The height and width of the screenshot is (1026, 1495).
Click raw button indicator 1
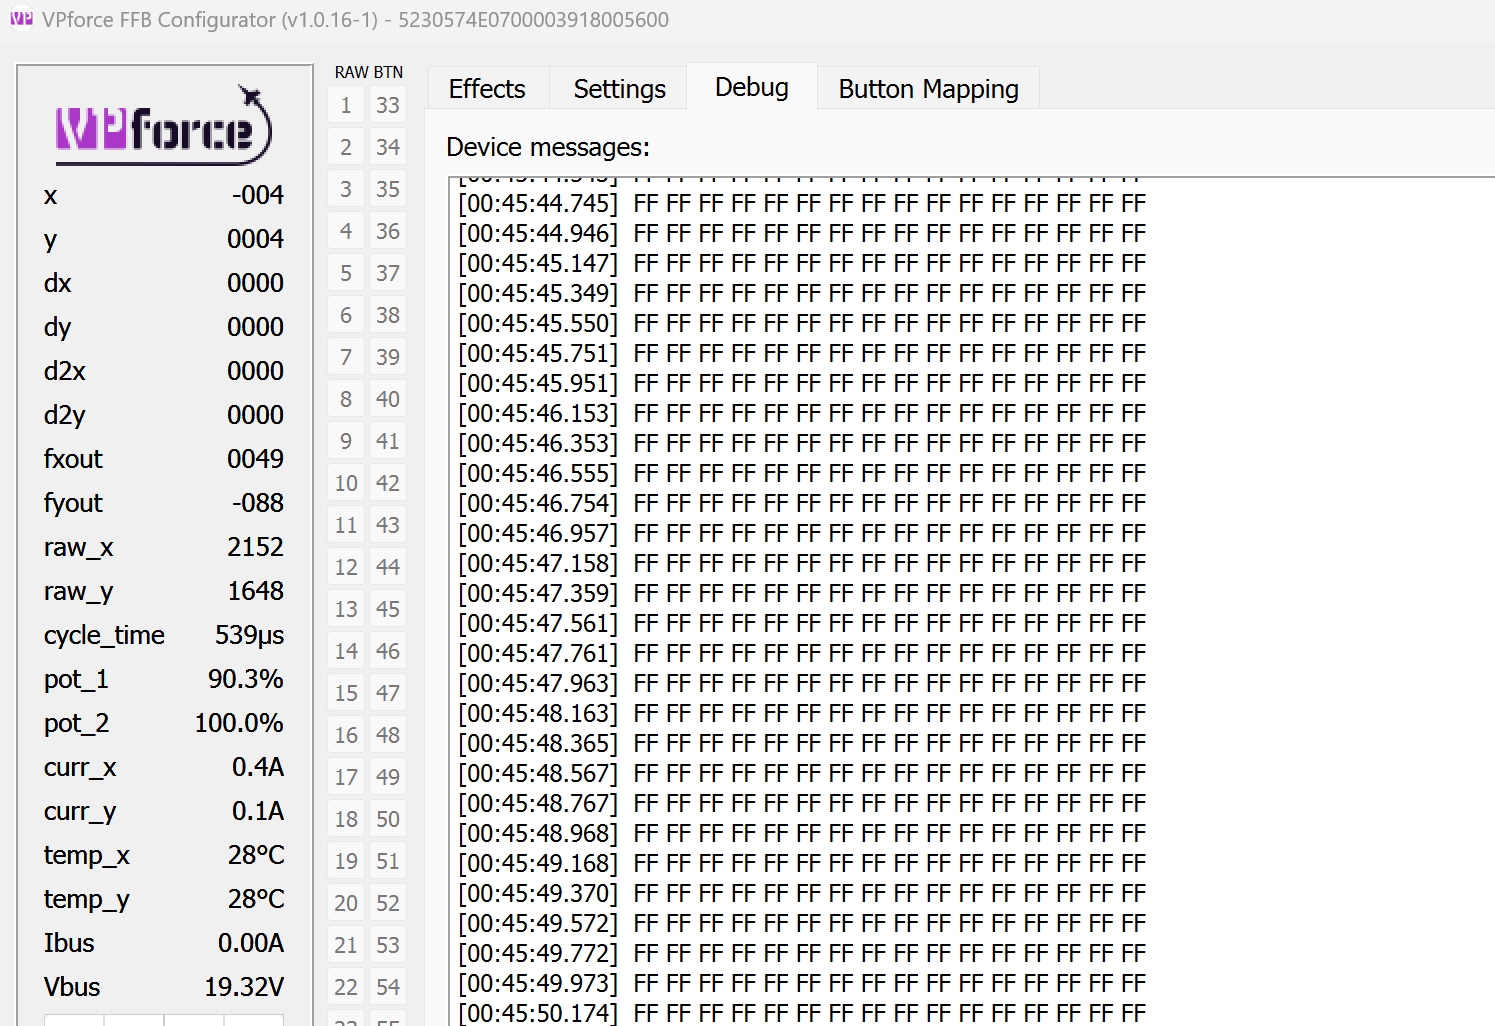point(345,104)
